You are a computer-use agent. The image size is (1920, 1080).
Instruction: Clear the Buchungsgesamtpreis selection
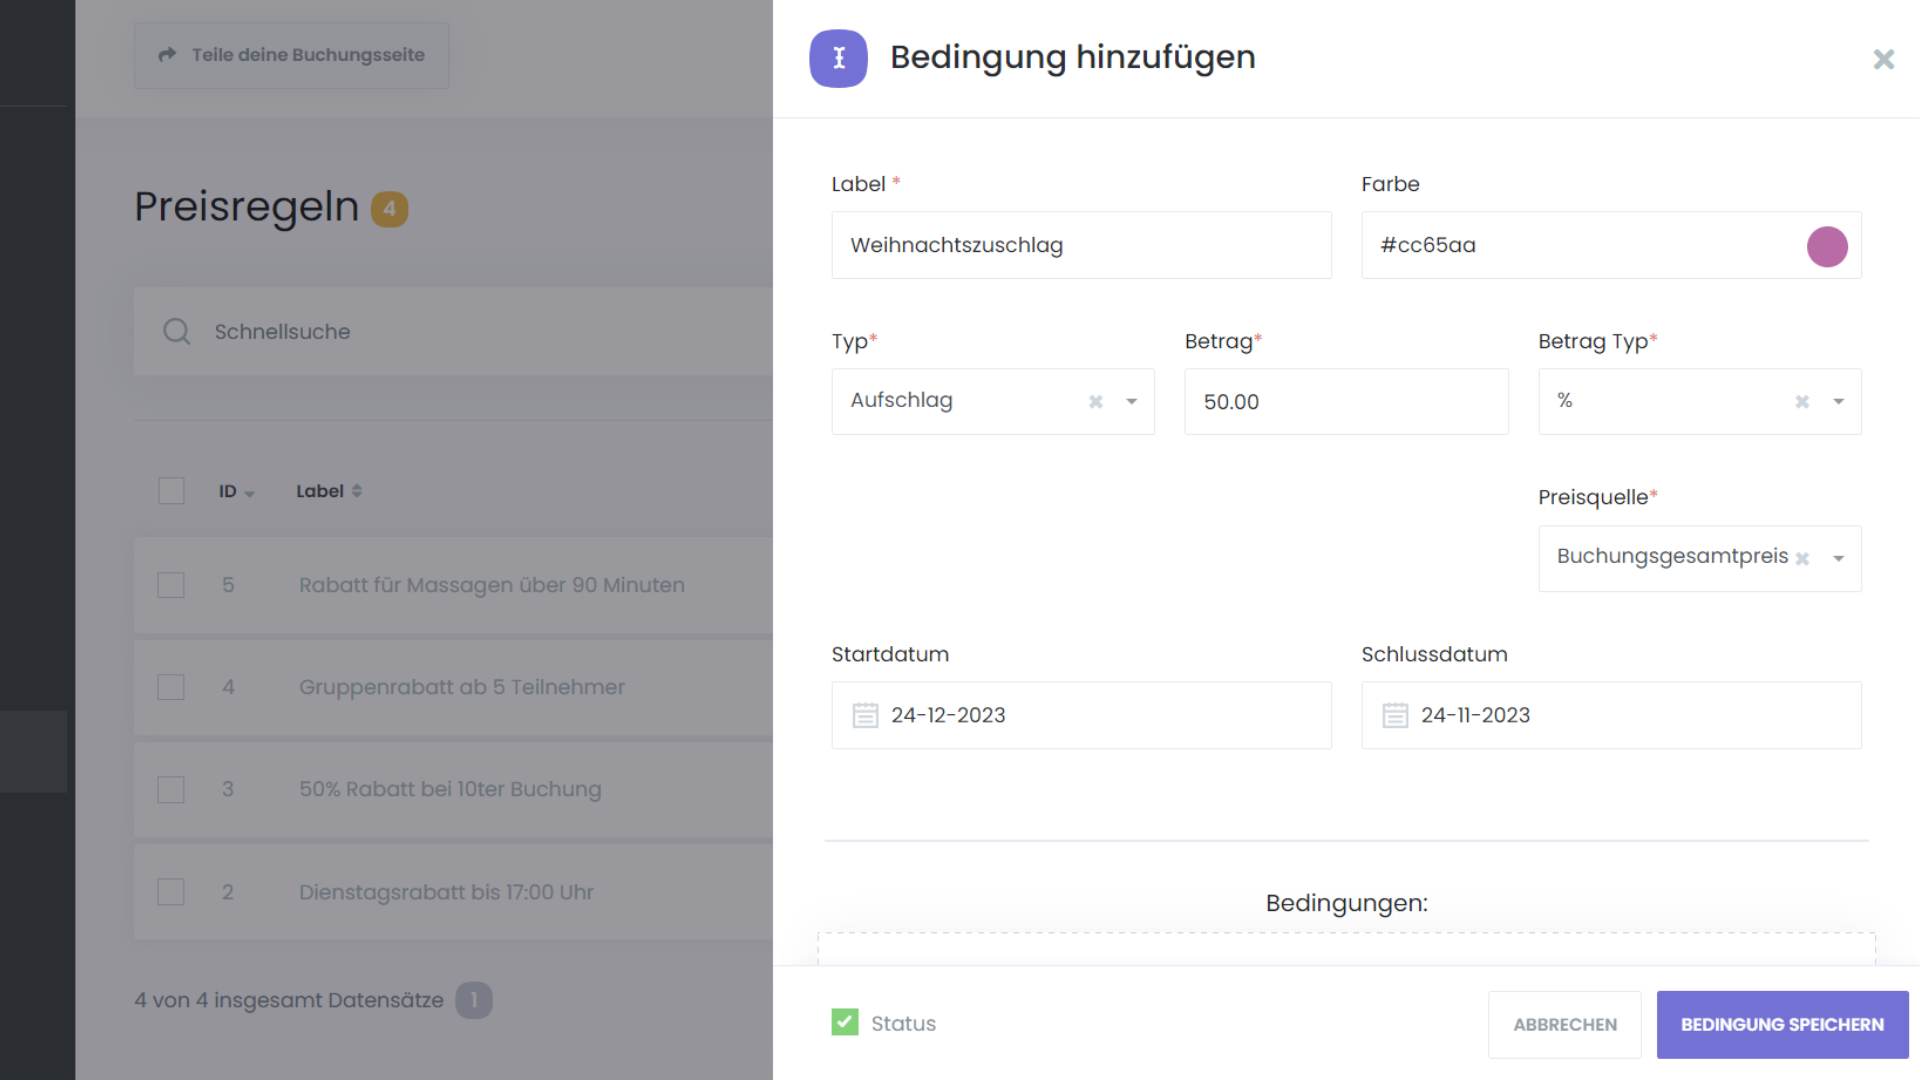point(1802,559)
